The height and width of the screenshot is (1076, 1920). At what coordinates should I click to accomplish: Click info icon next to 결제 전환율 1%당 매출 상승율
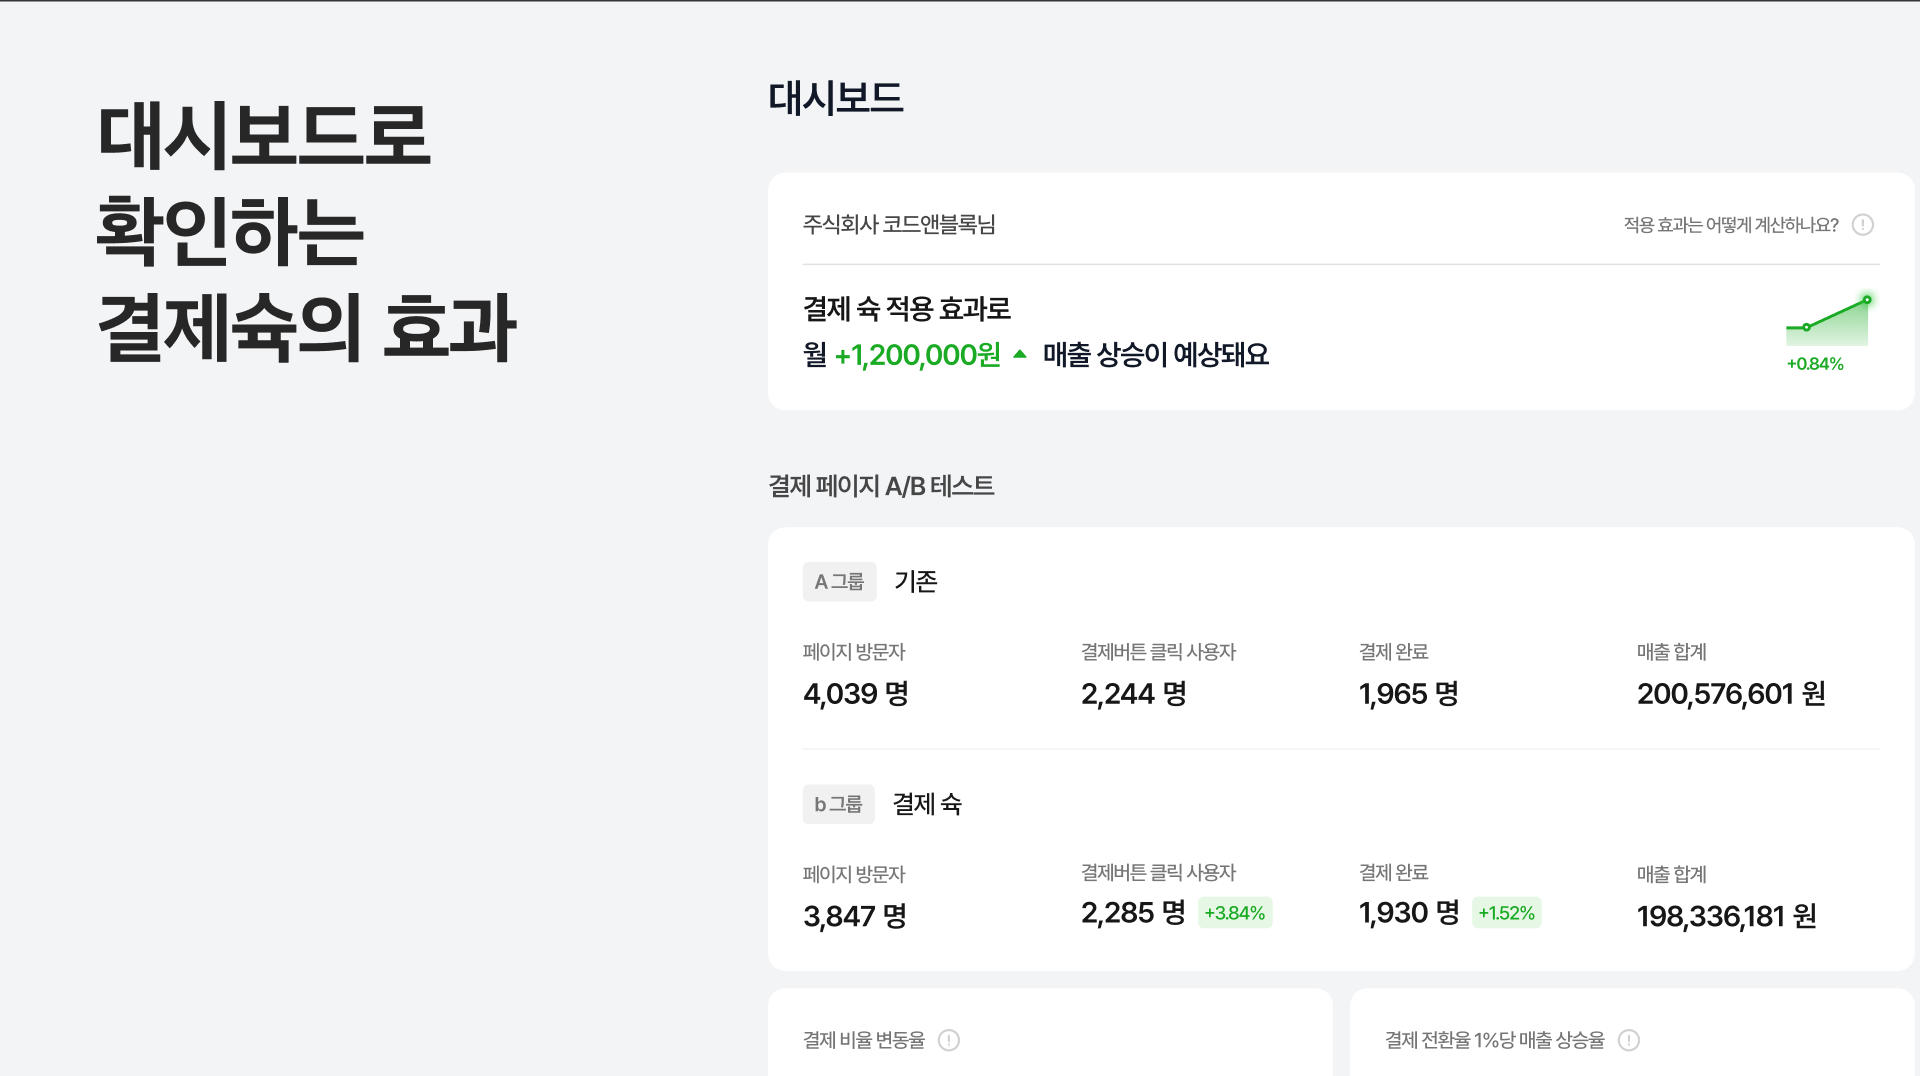(x=1629, y=1040)
